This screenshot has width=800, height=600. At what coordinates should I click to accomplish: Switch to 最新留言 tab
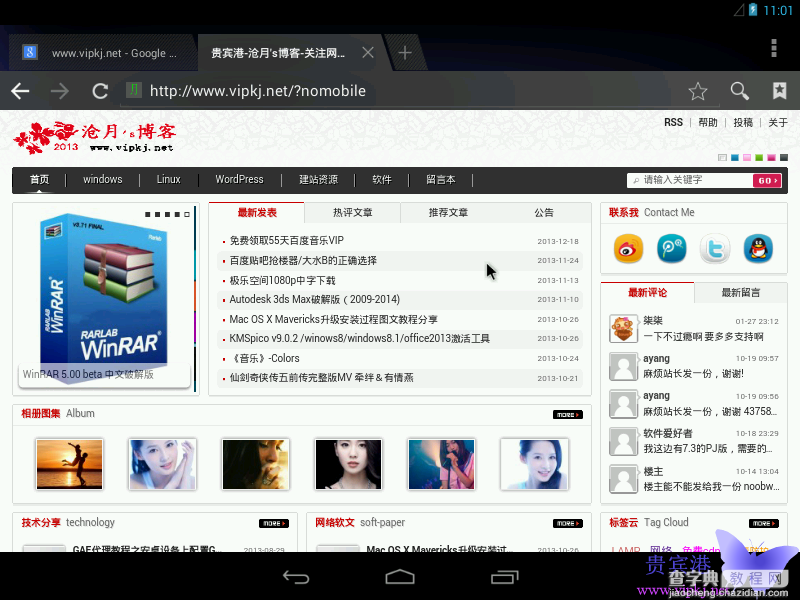coord(740,293)
